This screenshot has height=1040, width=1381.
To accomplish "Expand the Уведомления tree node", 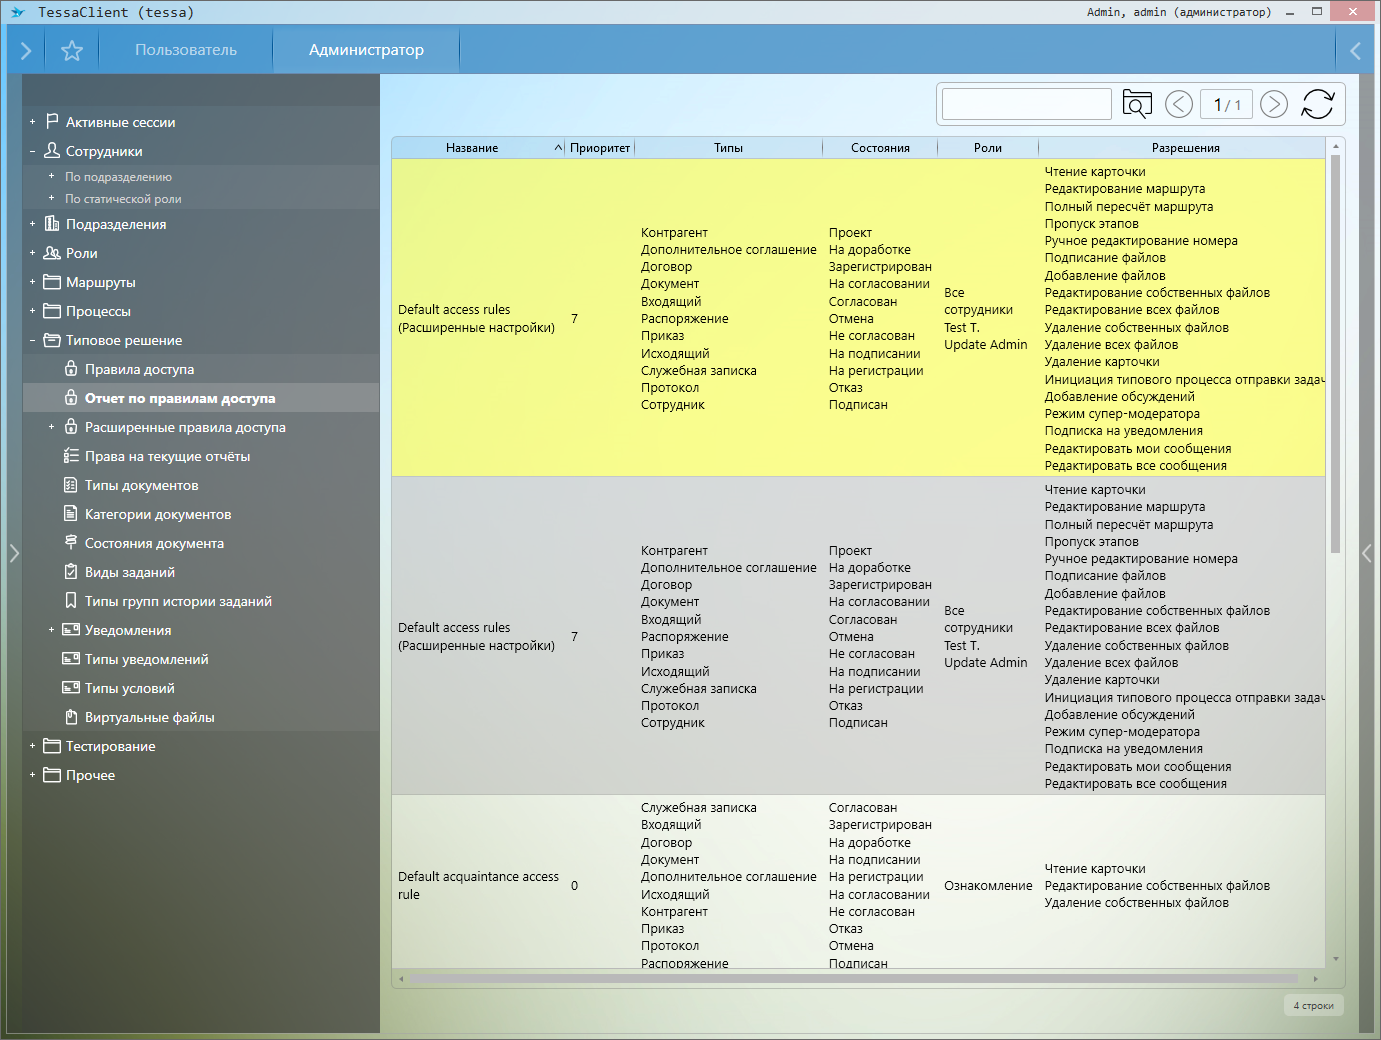I will click(x=51, y=630).
